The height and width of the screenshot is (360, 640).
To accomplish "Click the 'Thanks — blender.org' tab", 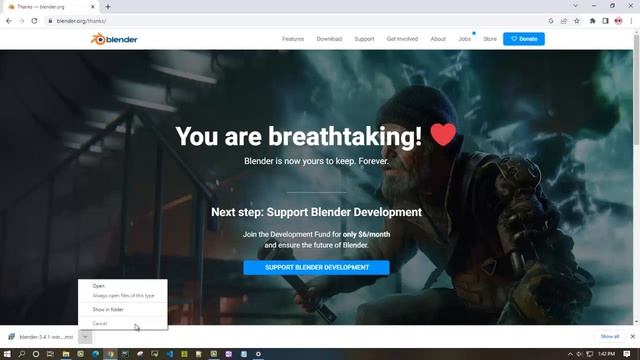I will click(x=51, y=7).
